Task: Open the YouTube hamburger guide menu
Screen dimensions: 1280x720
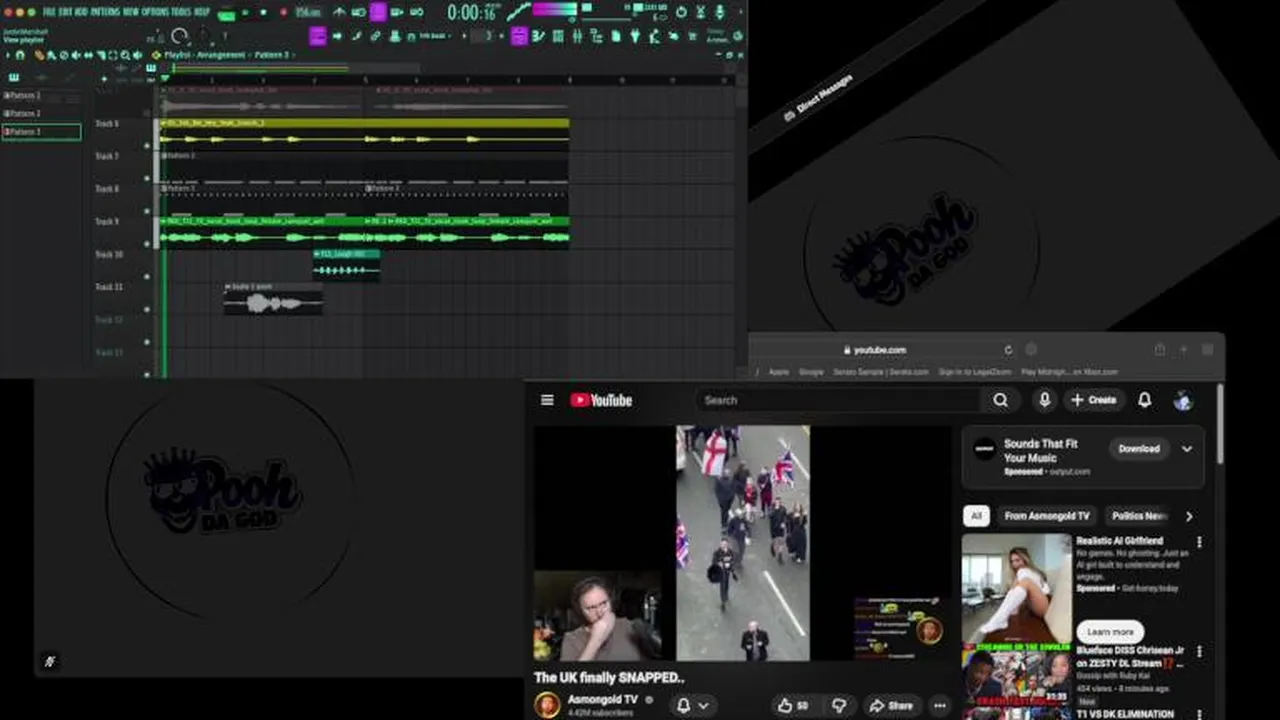Action: point(547,400)
